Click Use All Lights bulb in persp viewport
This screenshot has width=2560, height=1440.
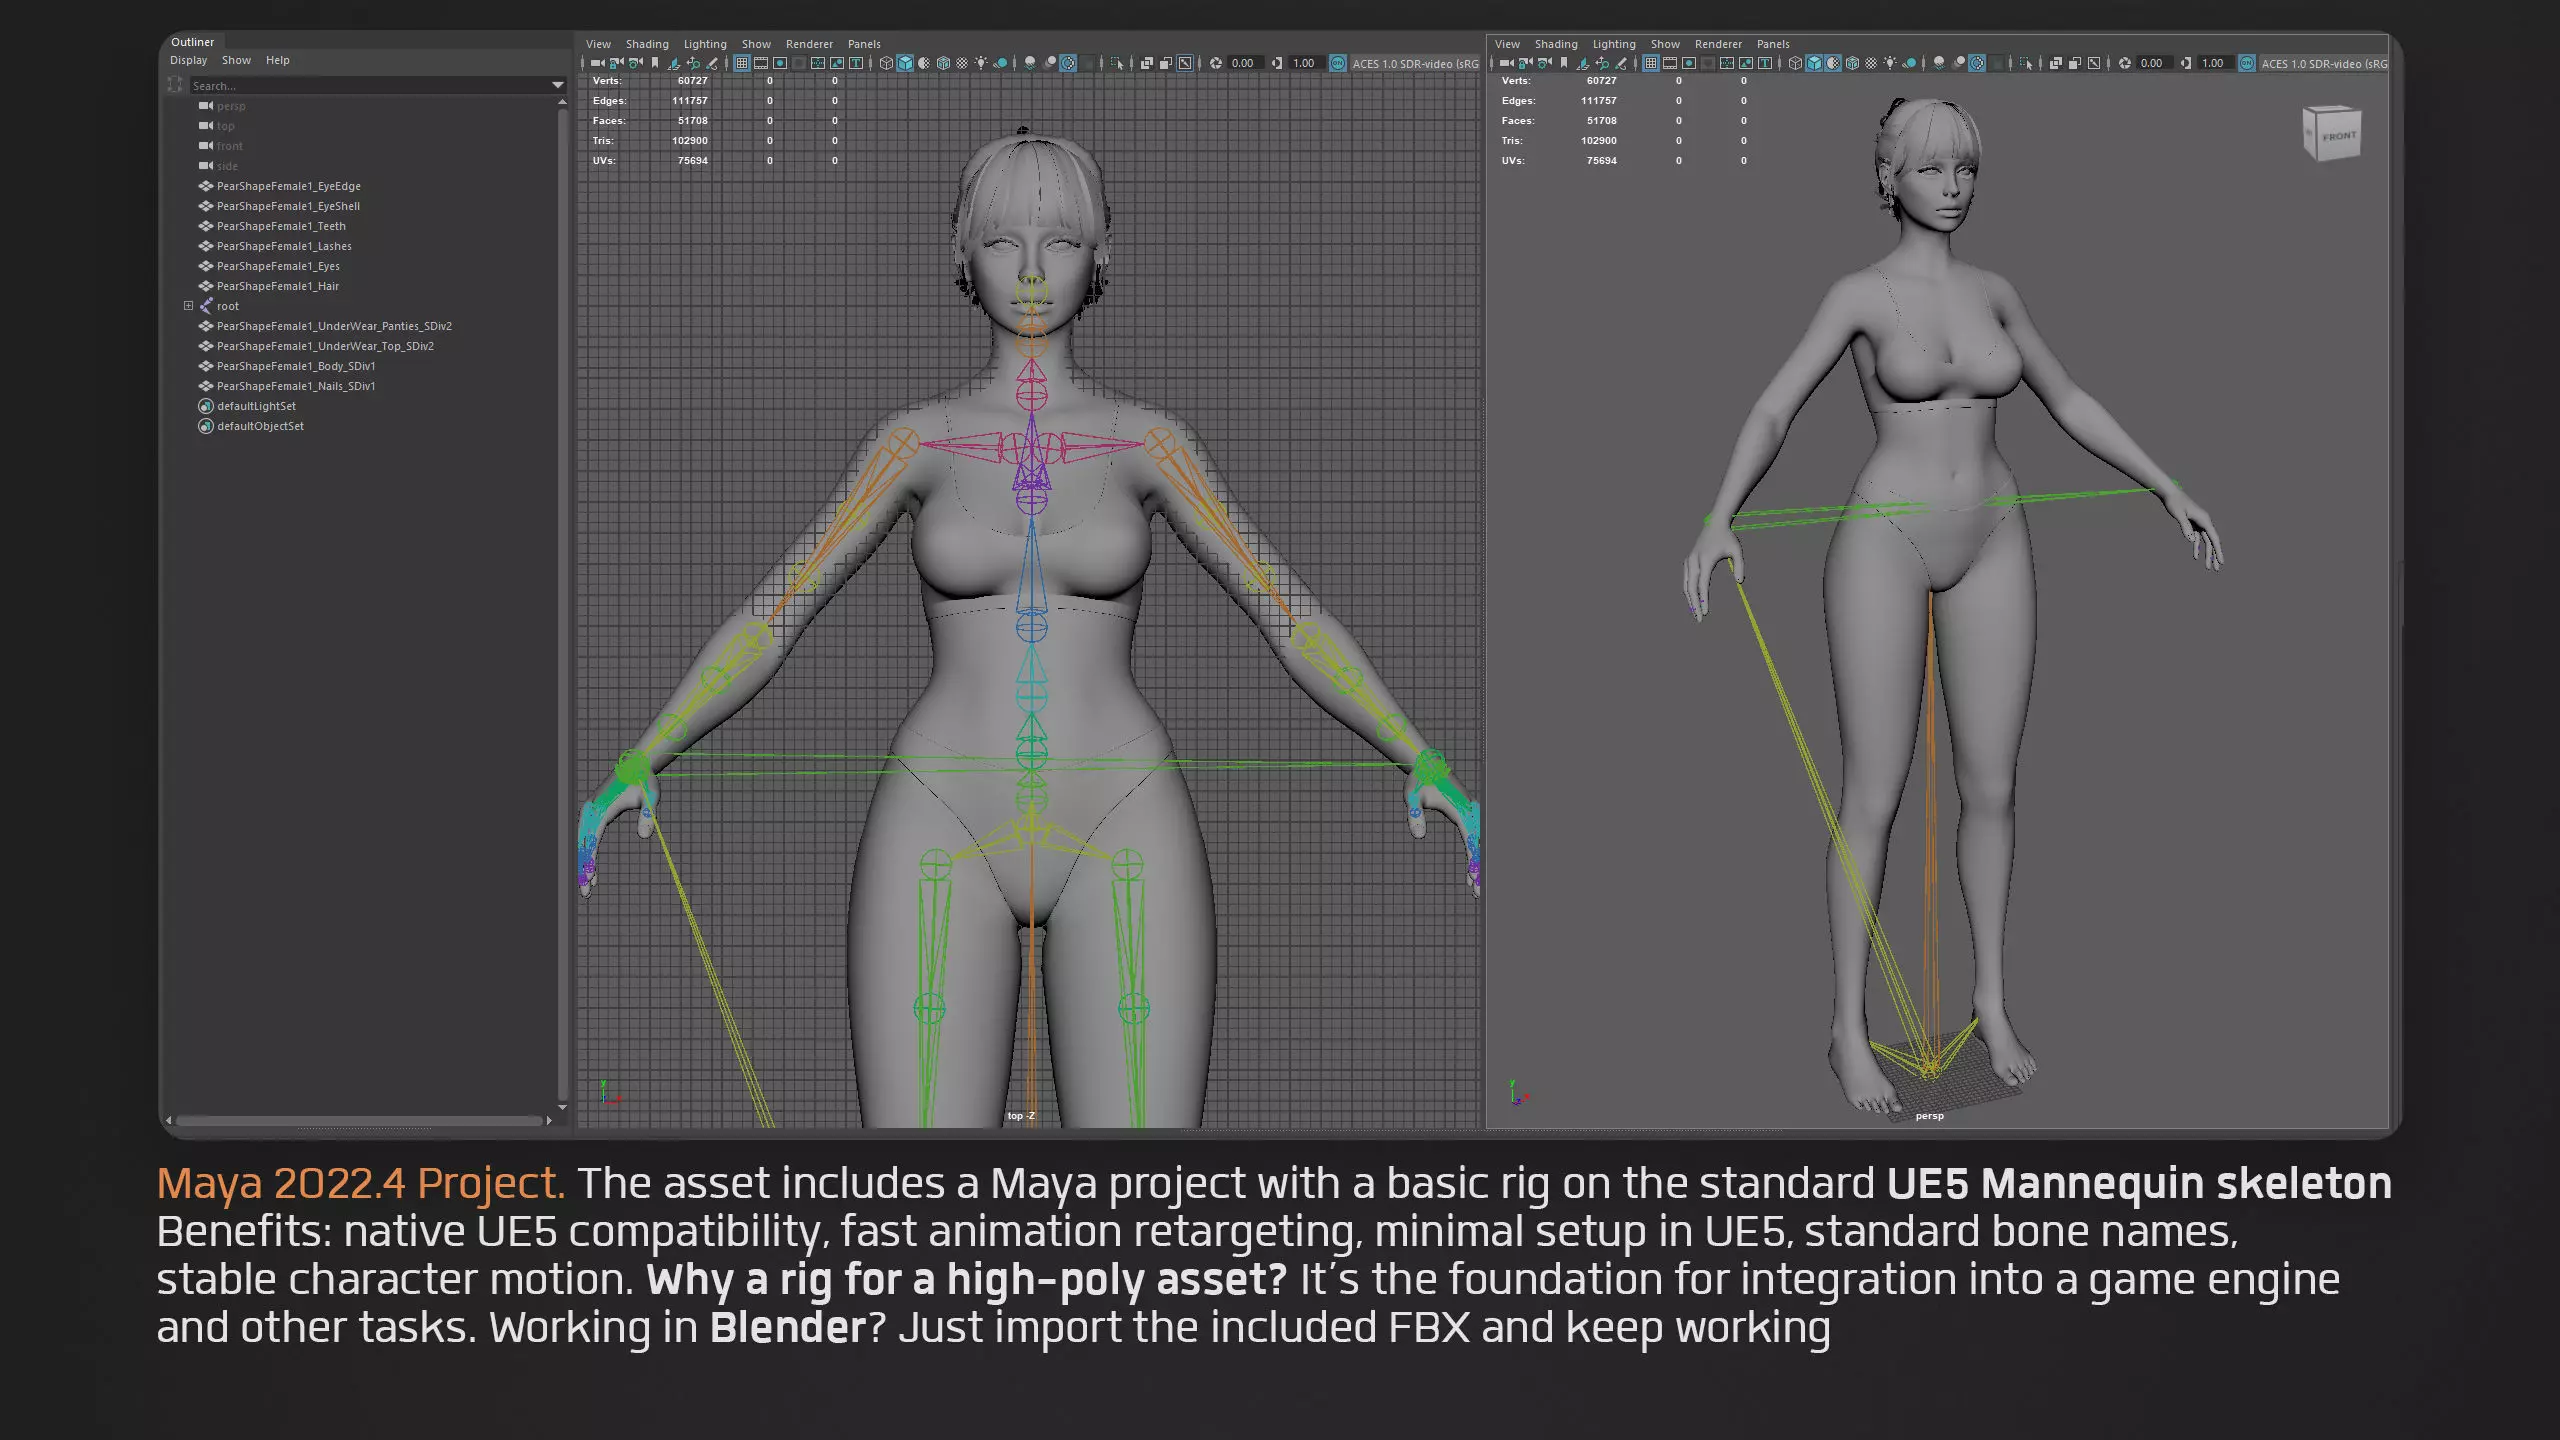(x=1890, y=63)
